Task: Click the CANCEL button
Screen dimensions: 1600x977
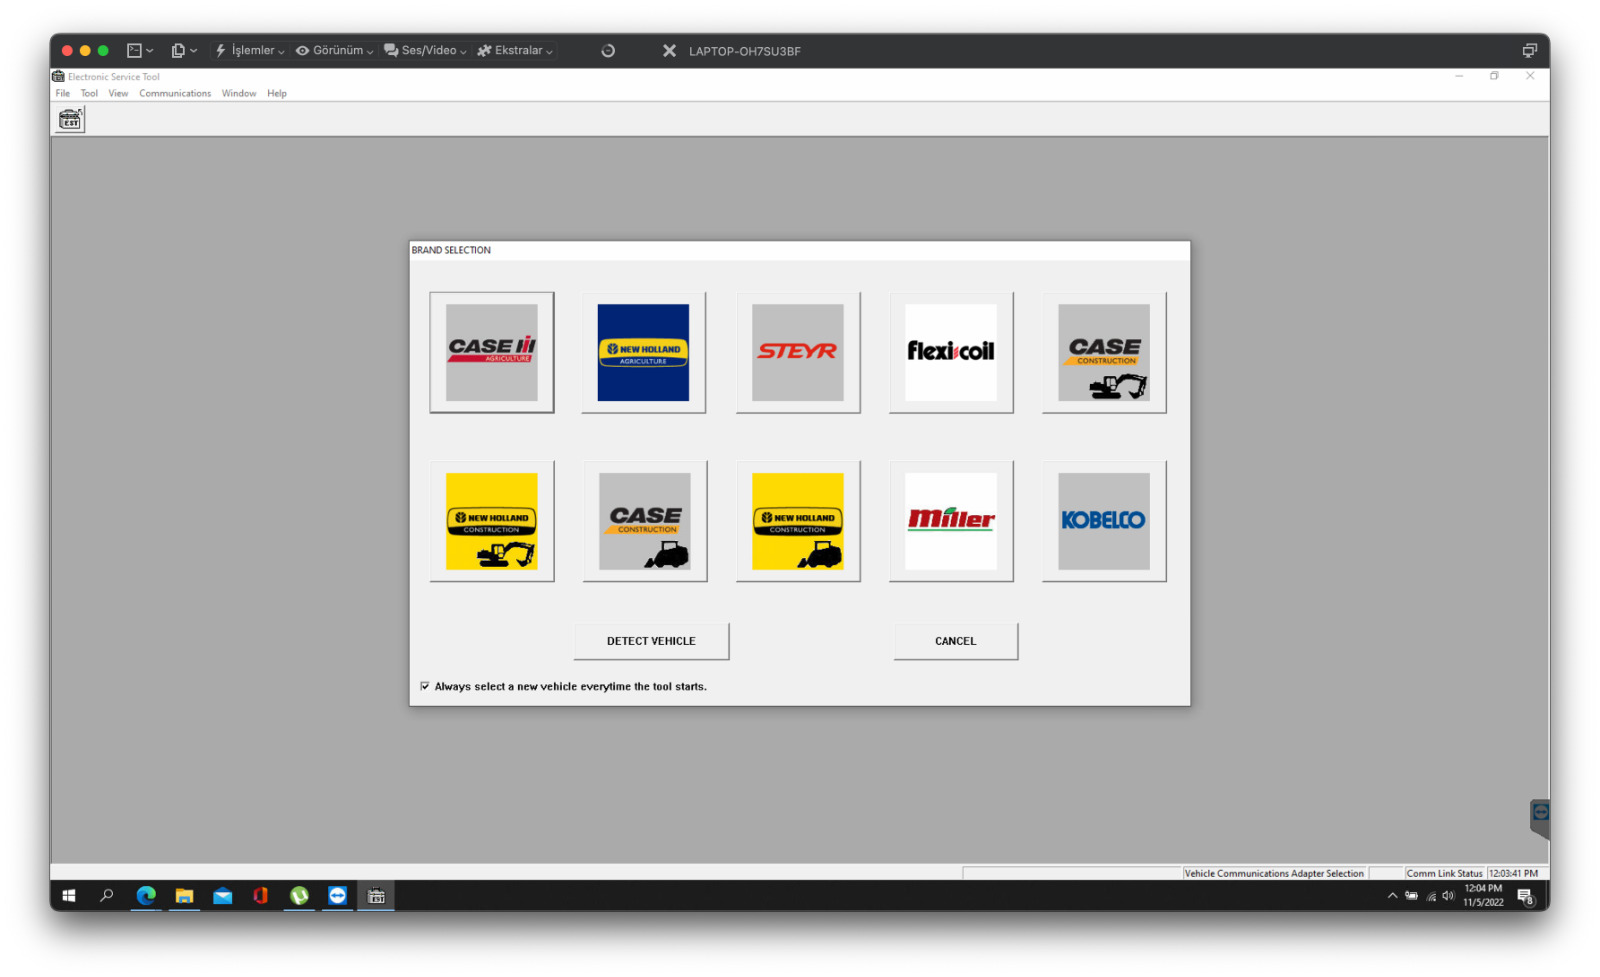Action: point(955,641)
